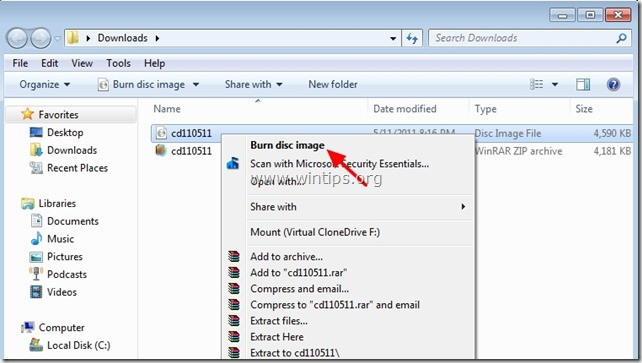Click the Forward navigation arrow button
The height and width of the screenshot is (363, 642).
(41, 38)
